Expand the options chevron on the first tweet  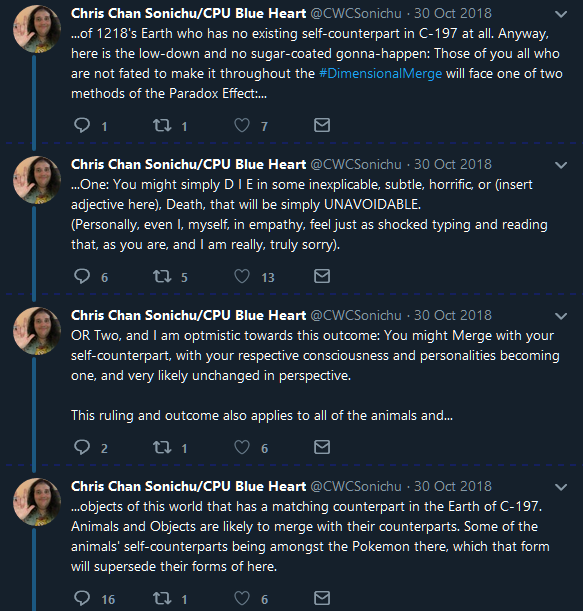coord(561,14)
